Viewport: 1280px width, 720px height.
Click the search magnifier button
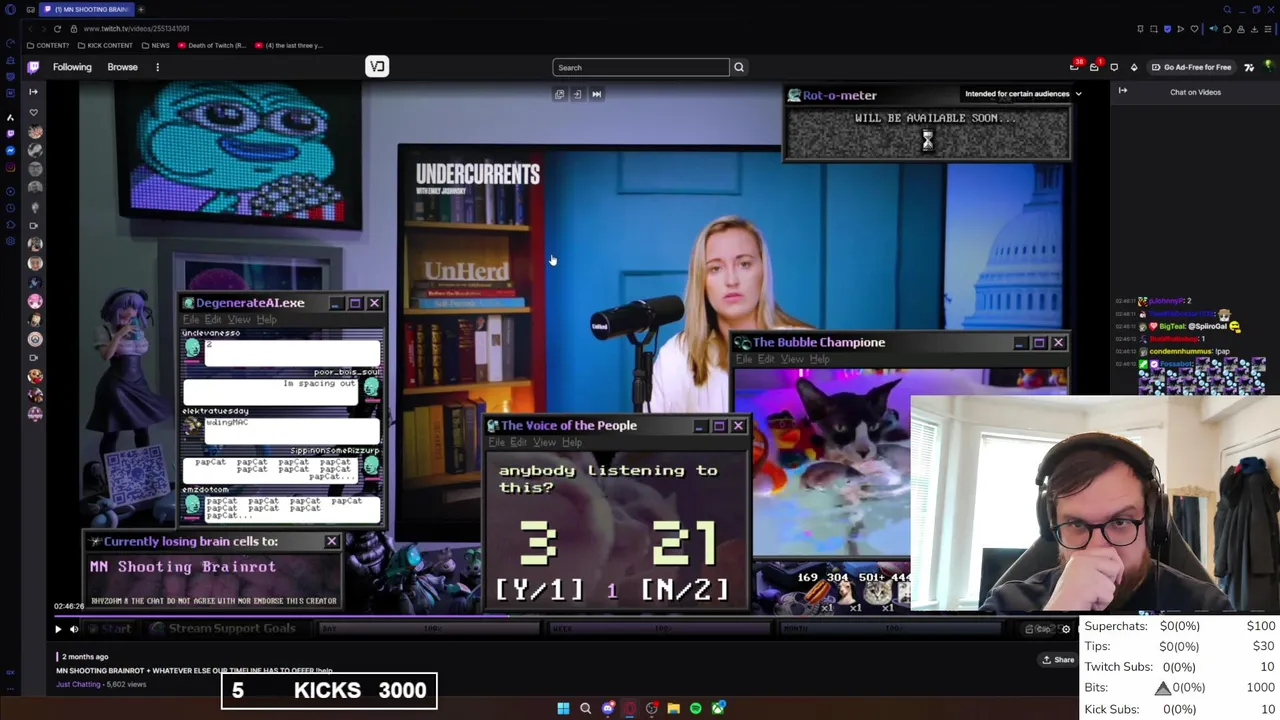coord(739,67)
